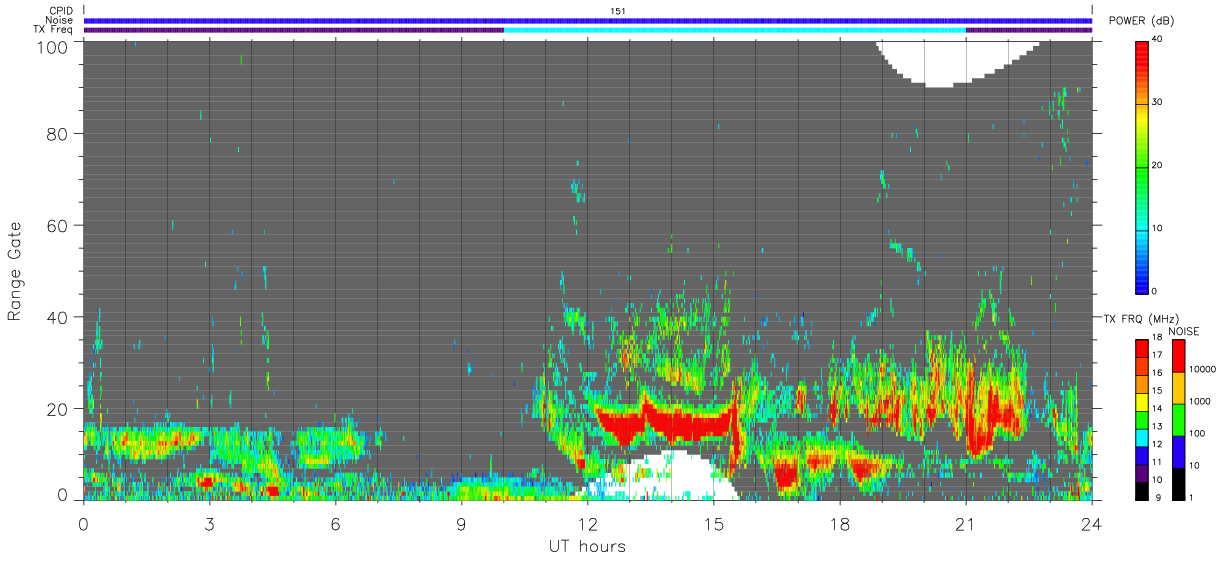The image size is (1228, 567).
Task: Click the POWER (dB) legend title
Action: click(x=1141, y=21)
